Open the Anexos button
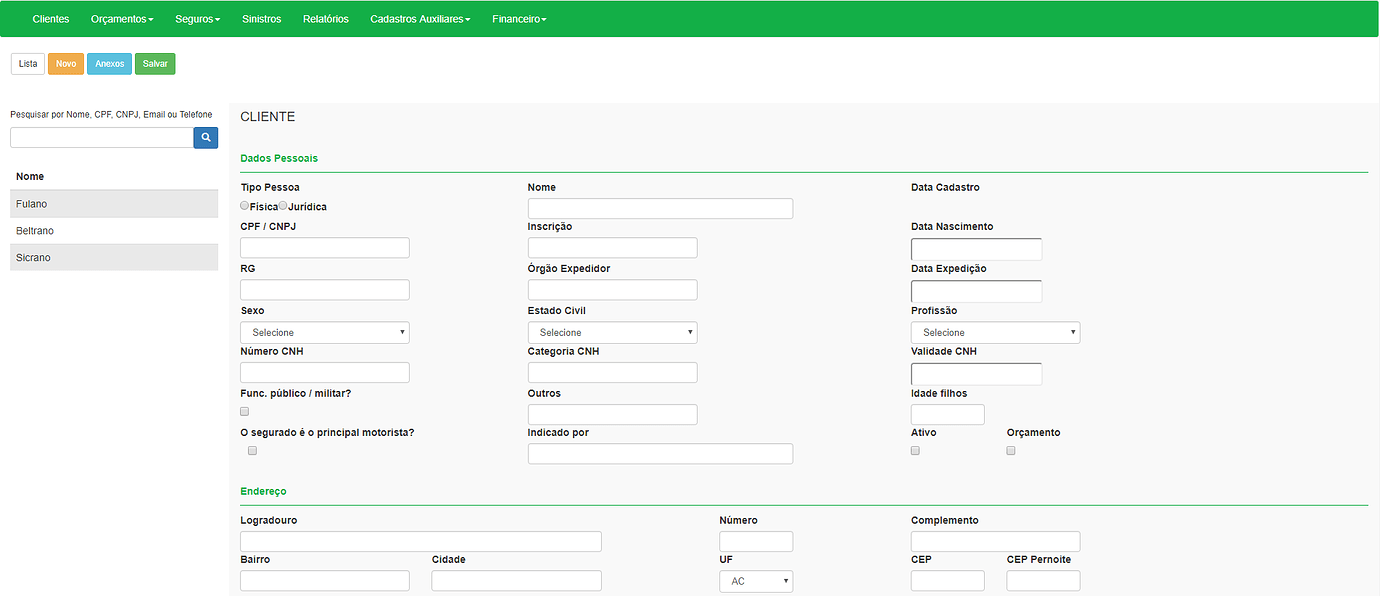Viewport: 1380px width, 596px height. coord(110,64)
